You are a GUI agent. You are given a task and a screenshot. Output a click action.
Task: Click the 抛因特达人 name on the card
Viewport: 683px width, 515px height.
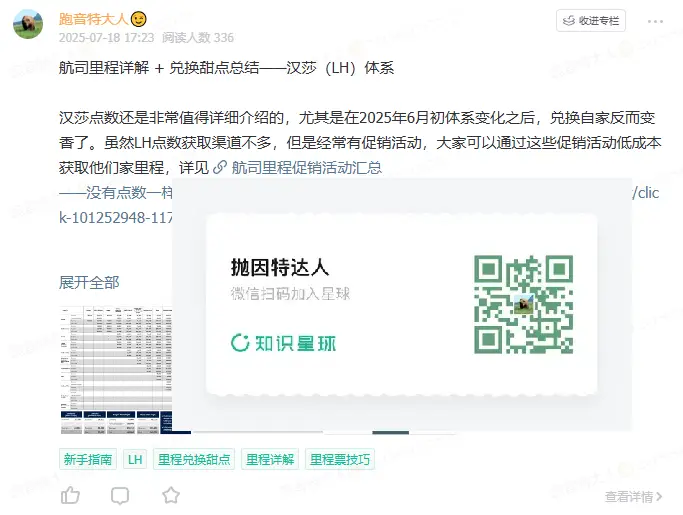click(x=280, y=267)
